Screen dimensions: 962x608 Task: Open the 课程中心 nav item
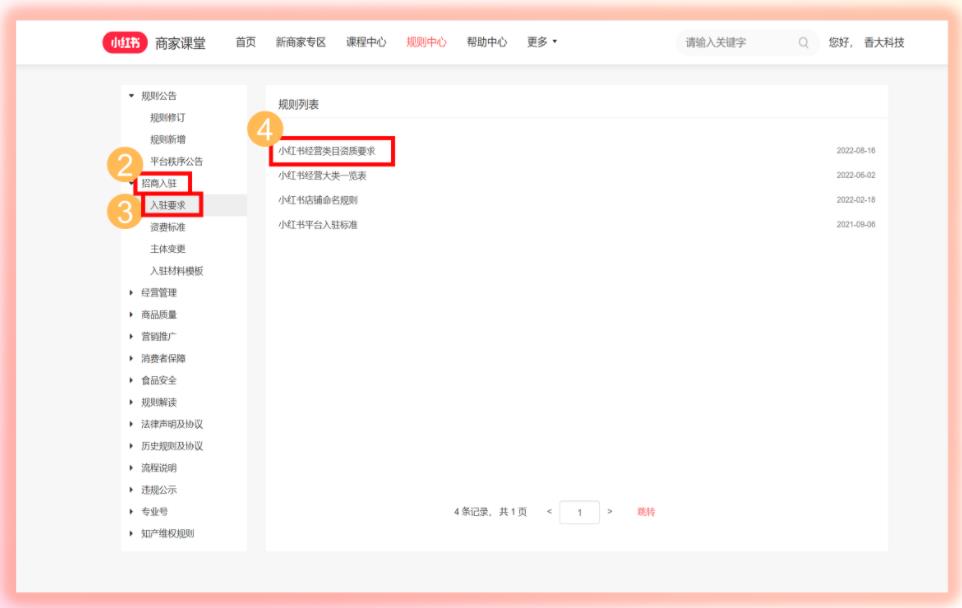[366, 42]
